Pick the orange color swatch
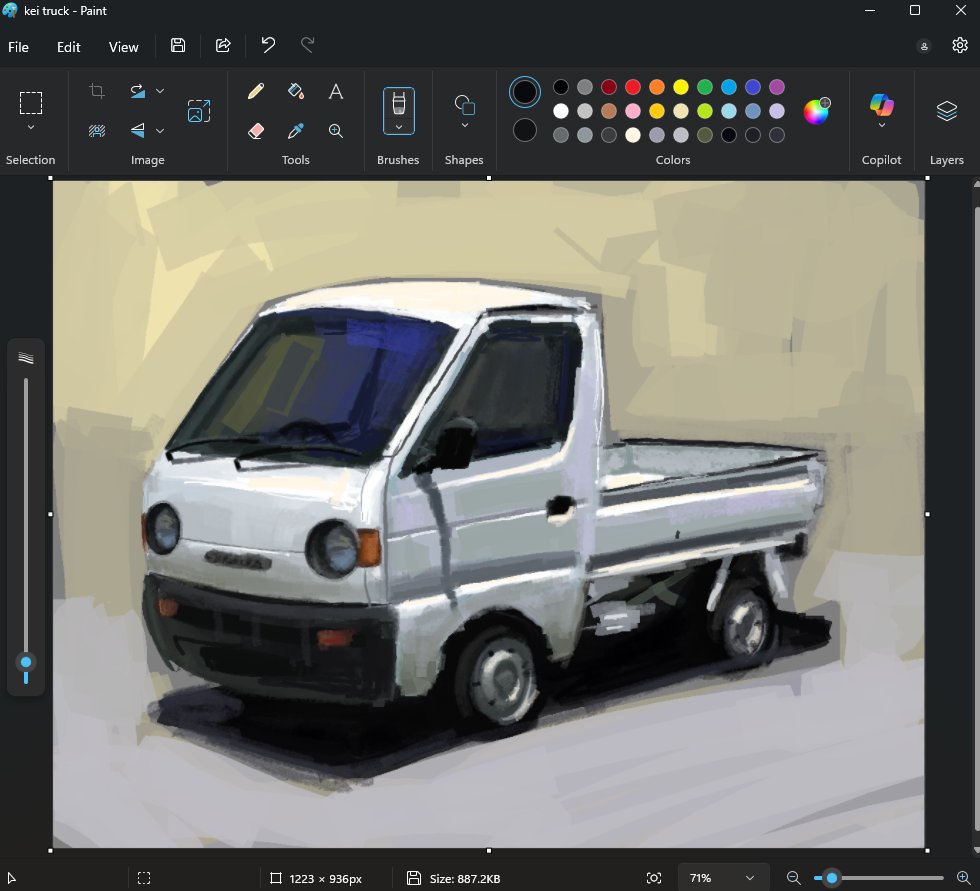 coord(657,87)
